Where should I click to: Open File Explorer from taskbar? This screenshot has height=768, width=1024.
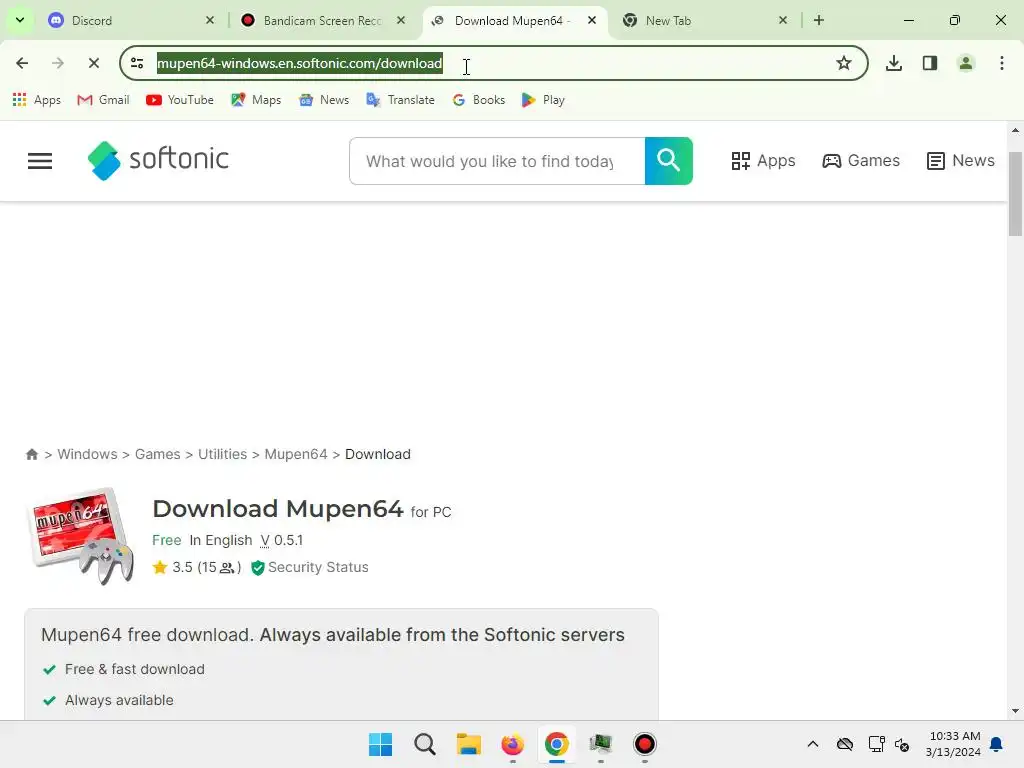tap(468, 744)
